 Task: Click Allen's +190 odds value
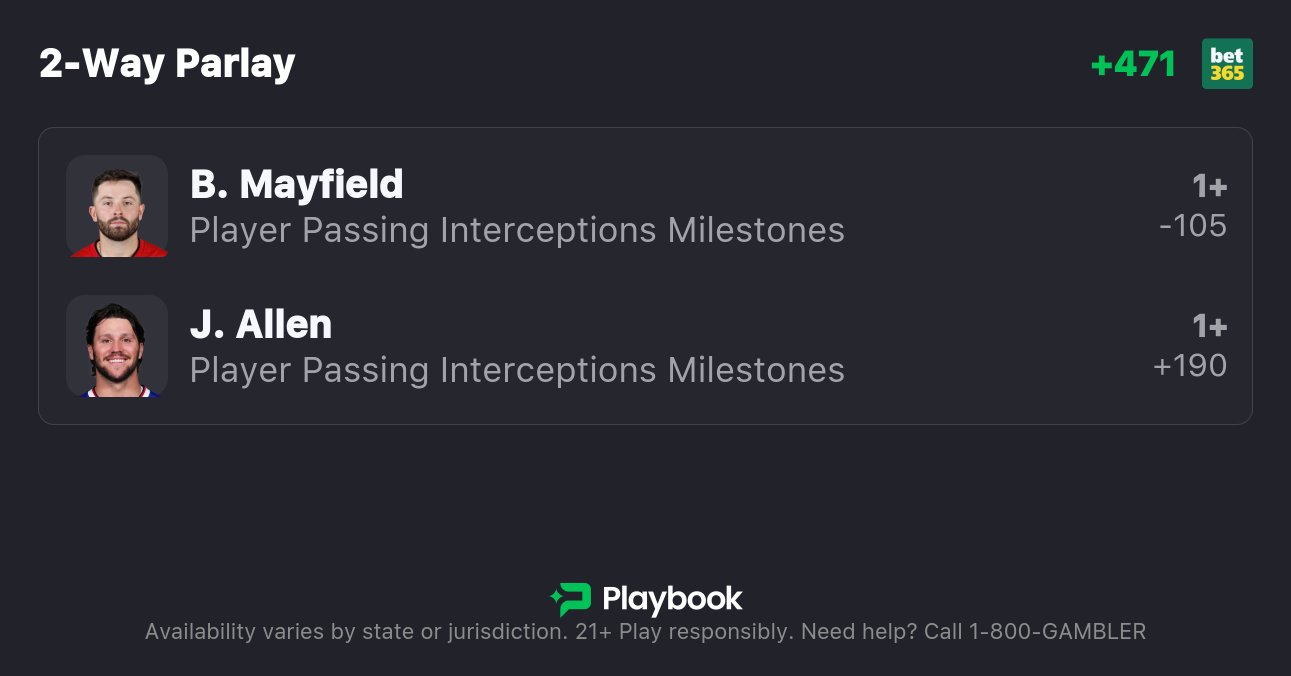tap(1190, 366)
